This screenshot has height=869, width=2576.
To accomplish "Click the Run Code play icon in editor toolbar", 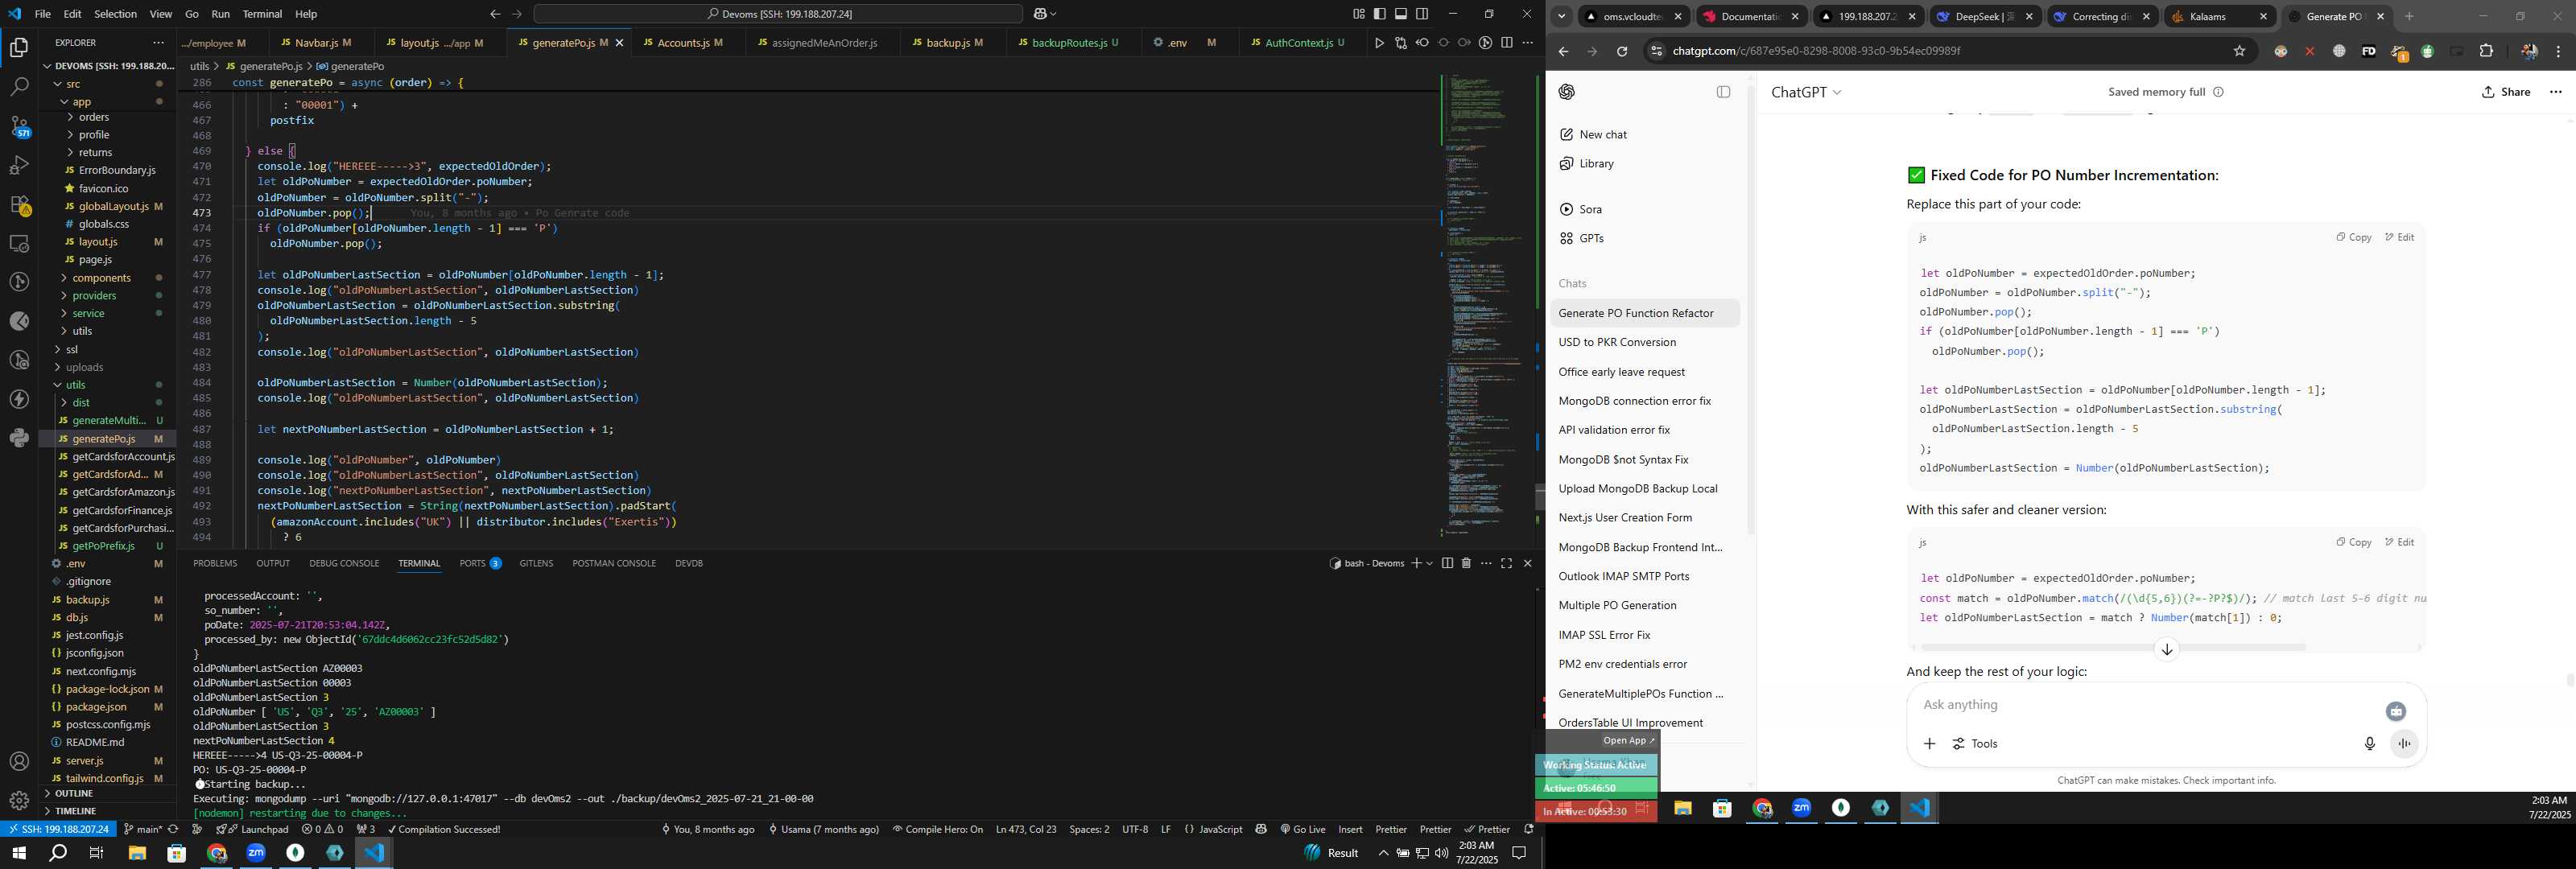I will [x=1379, y=43].
